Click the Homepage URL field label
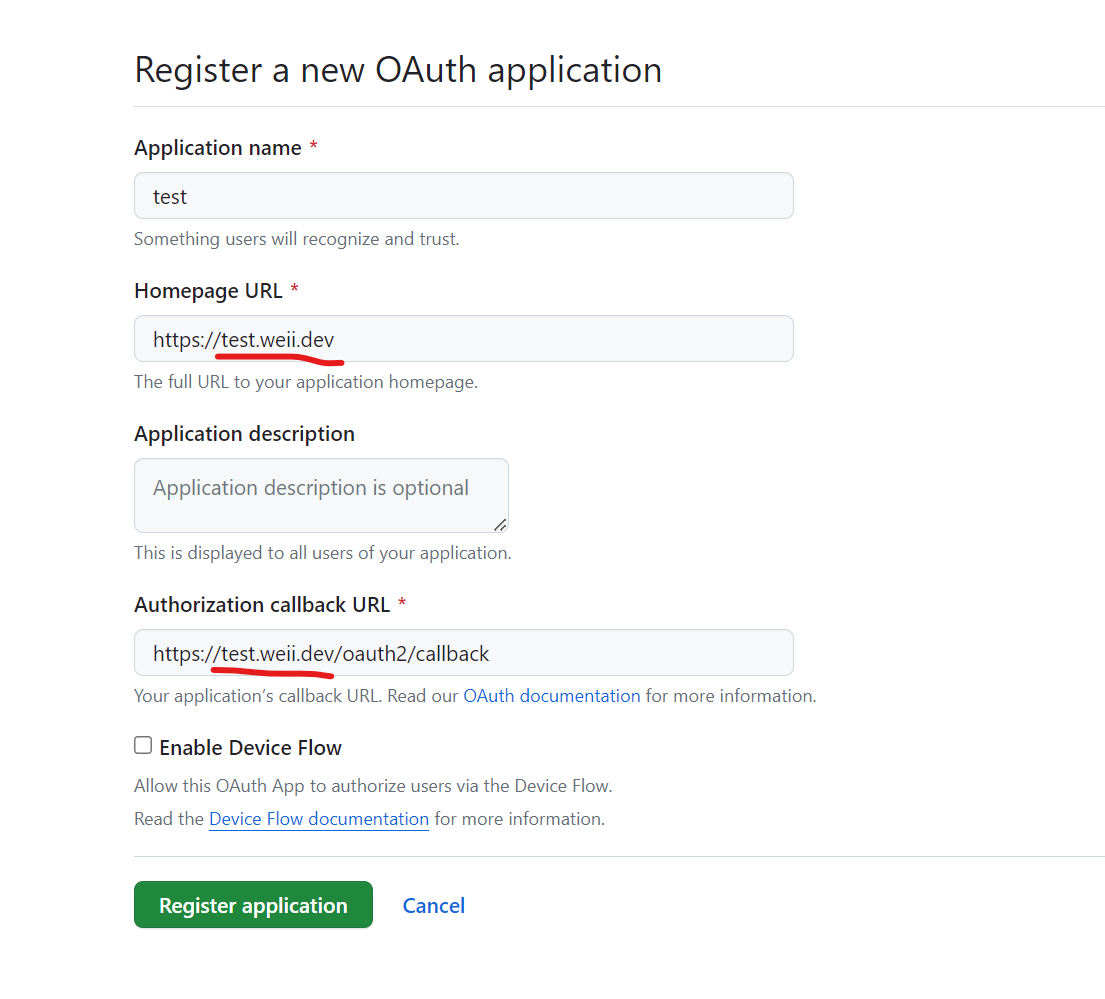 209,291
